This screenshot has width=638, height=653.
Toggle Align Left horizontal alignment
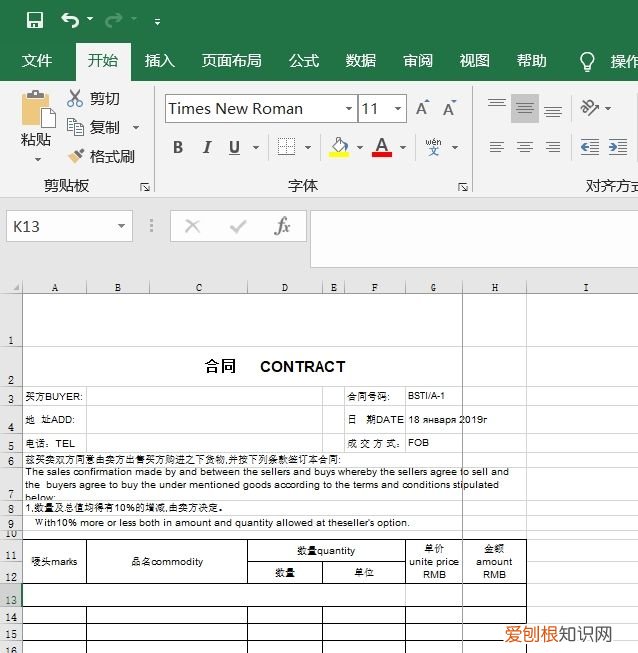pyautogui.click(x=497, y=147)
